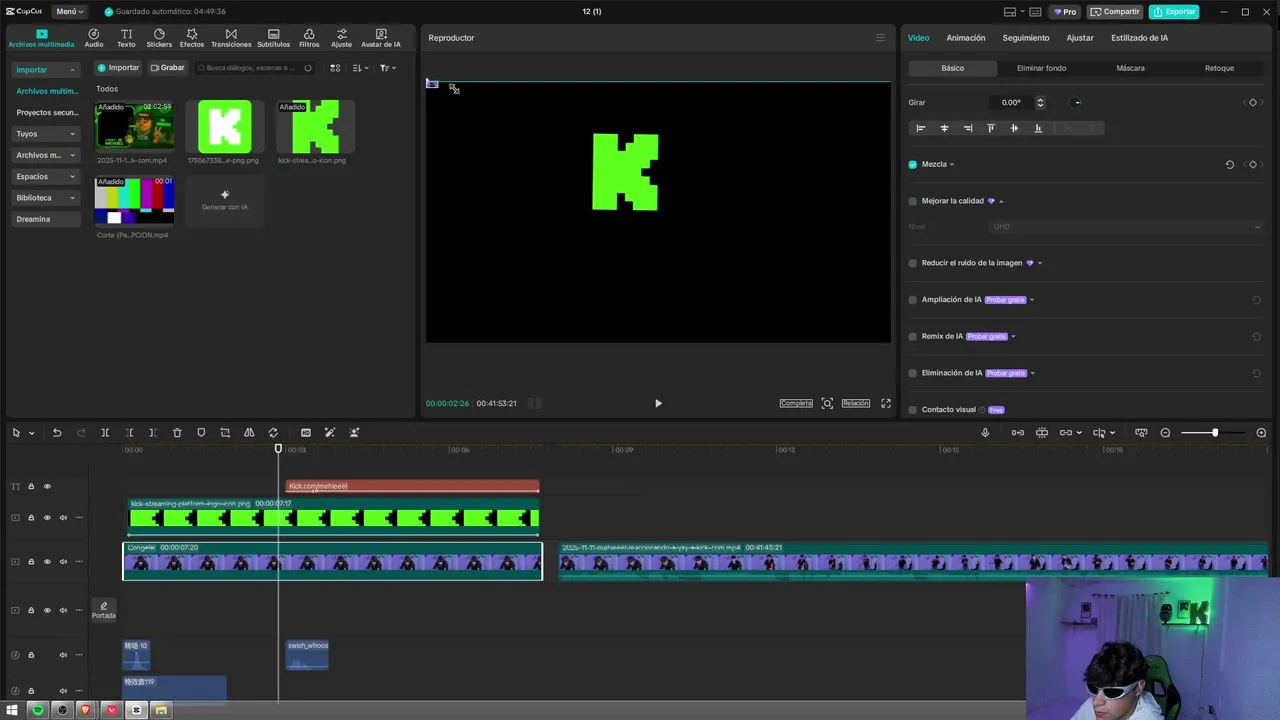Image resolution: width=1280 pixels, height=720 pixels.
Task: Select the Corte color bars video thumbnail
Action: (x=134, y=201)
